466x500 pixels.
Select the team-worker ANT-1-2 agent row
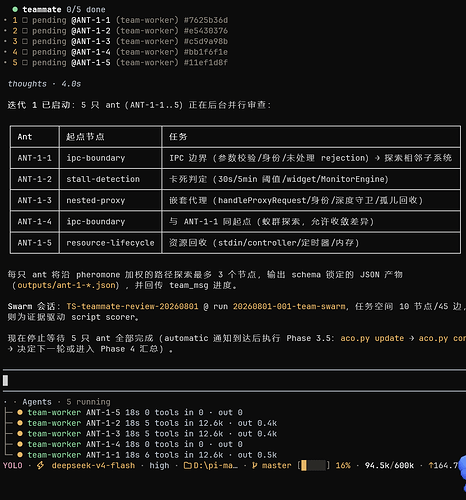point(147,423)
